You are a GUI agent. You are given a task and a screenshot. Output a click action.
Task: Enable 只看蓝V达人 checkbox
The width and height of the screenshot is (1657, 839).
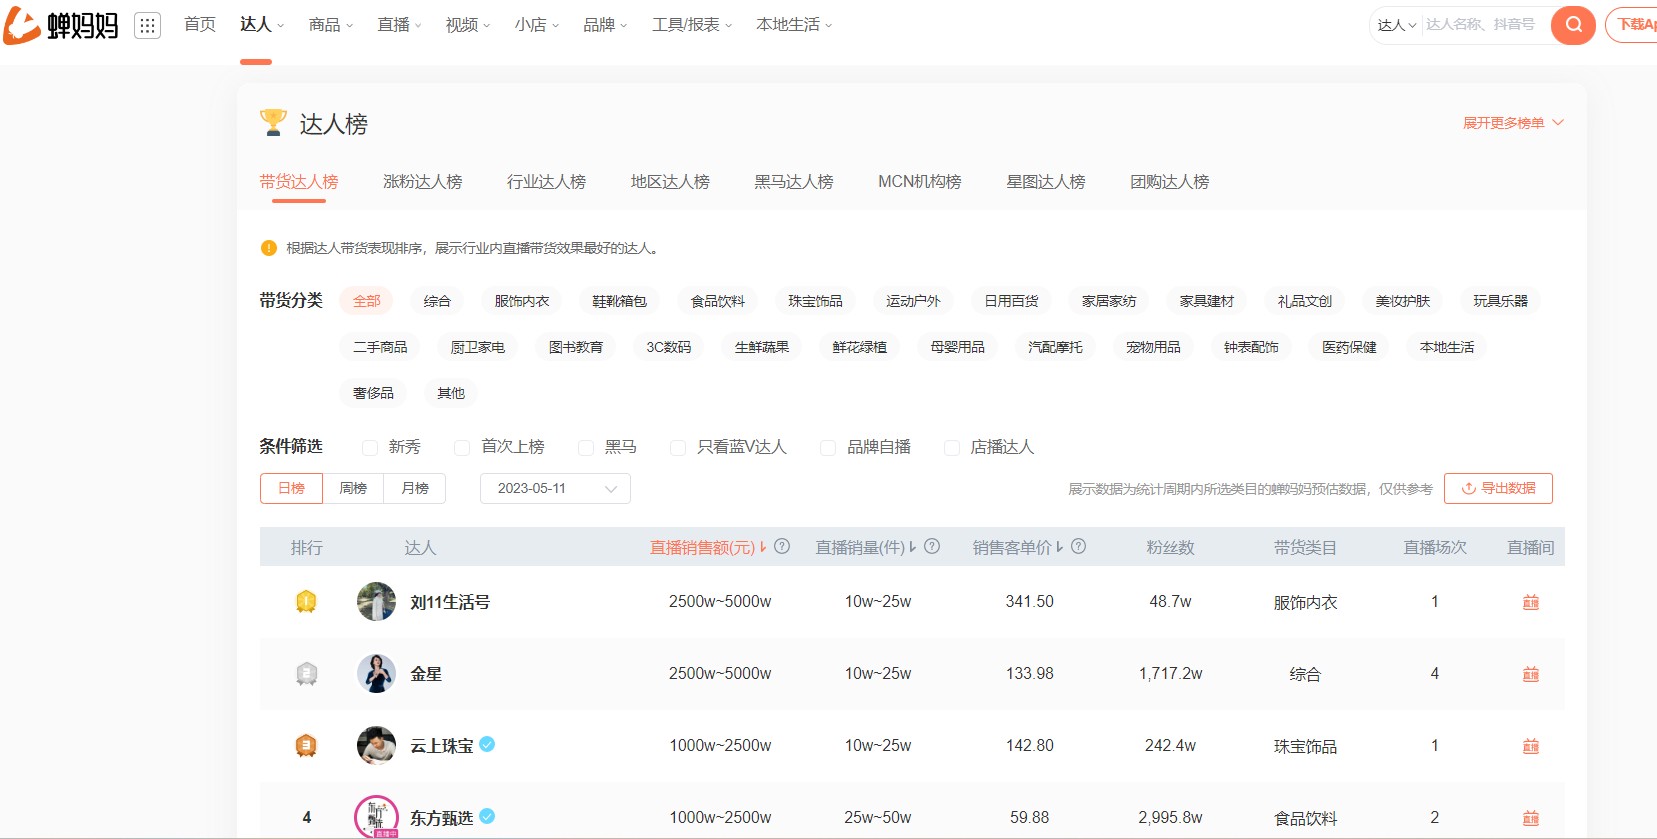tap(678, 448)
